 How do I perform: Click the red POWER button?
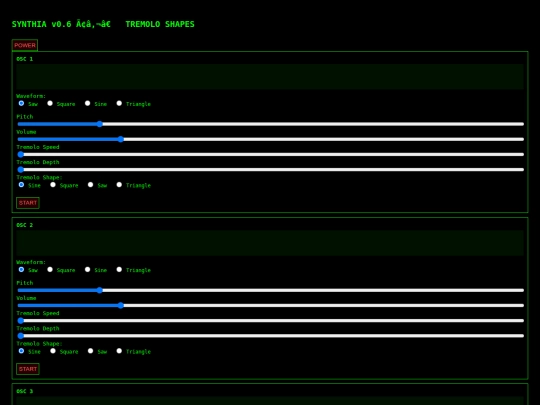point(25,45)
